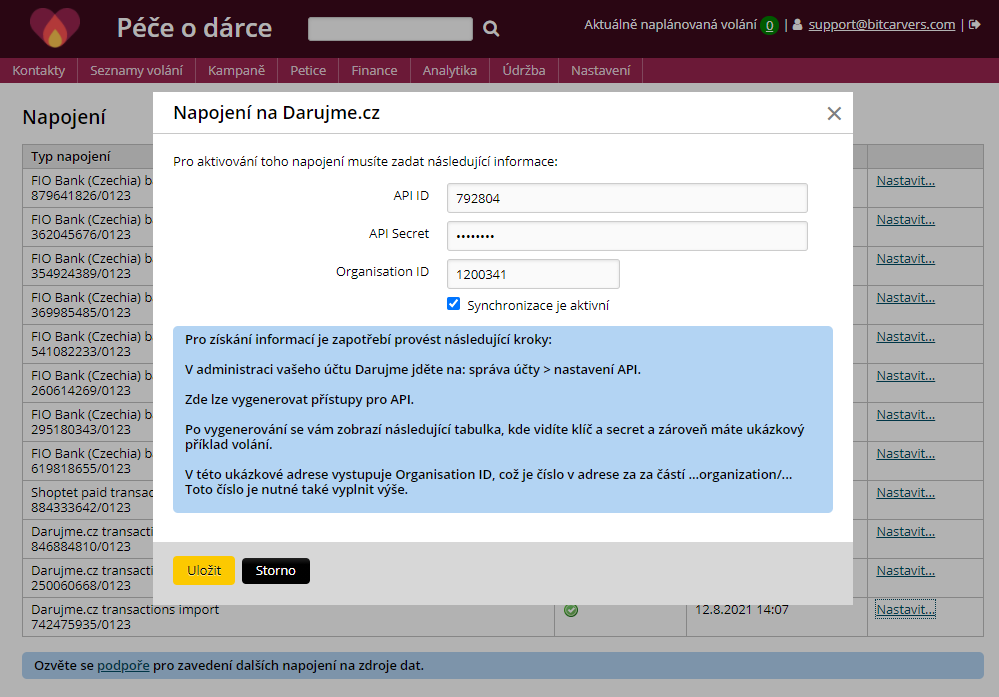
Task: Click the green status check icon
Action: click(571, 610)
